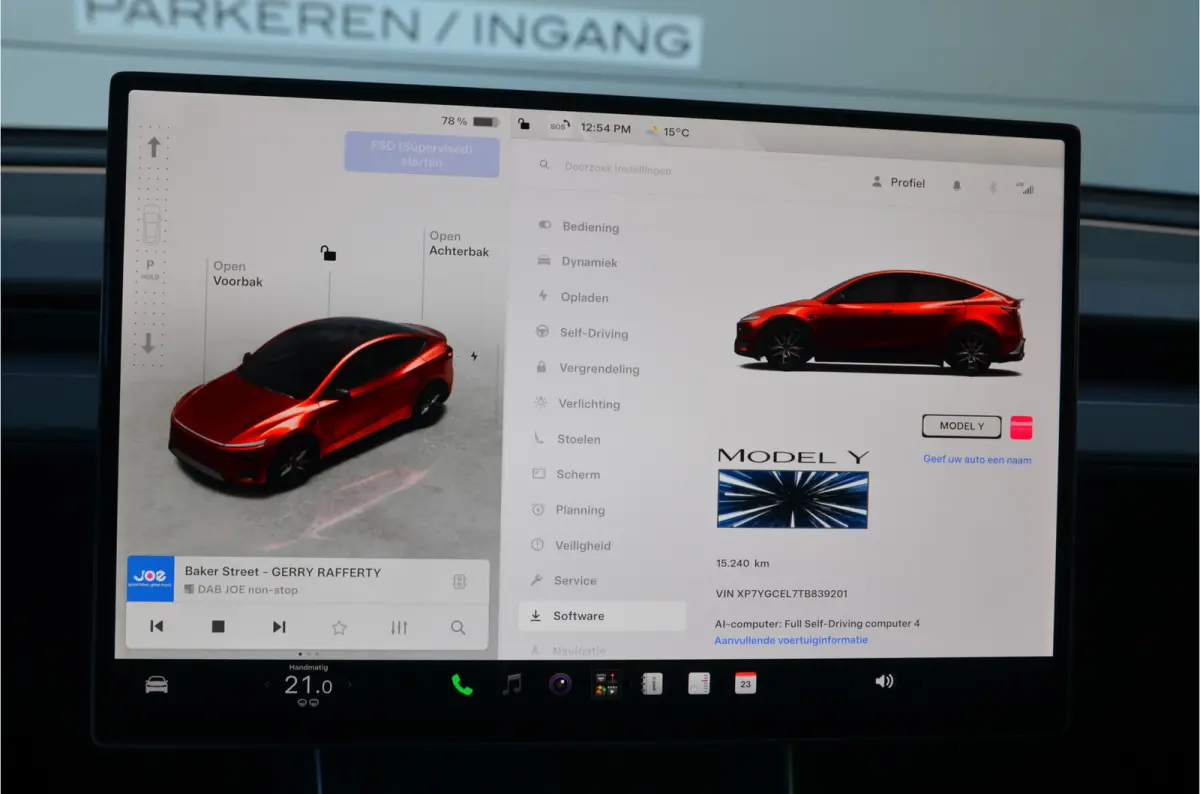The width and height of the screenshot is (1200, 794).
Task: Open the Arcade/Toybox app icon
Action: pyautogui.click(x=606, y=684)
